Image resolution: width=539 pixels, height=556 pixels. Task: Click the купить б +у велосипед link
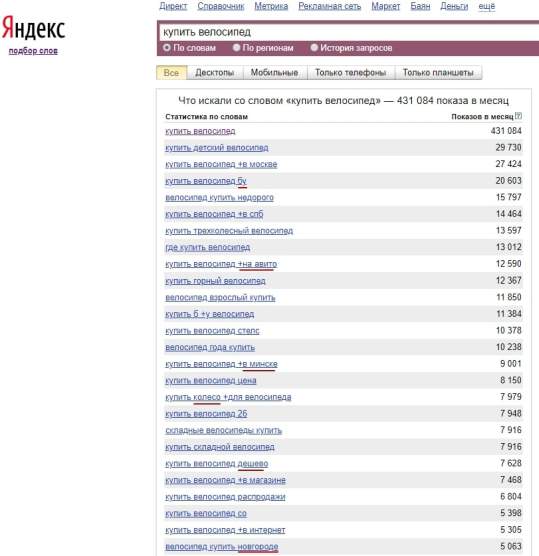click(x=210, y=314)
